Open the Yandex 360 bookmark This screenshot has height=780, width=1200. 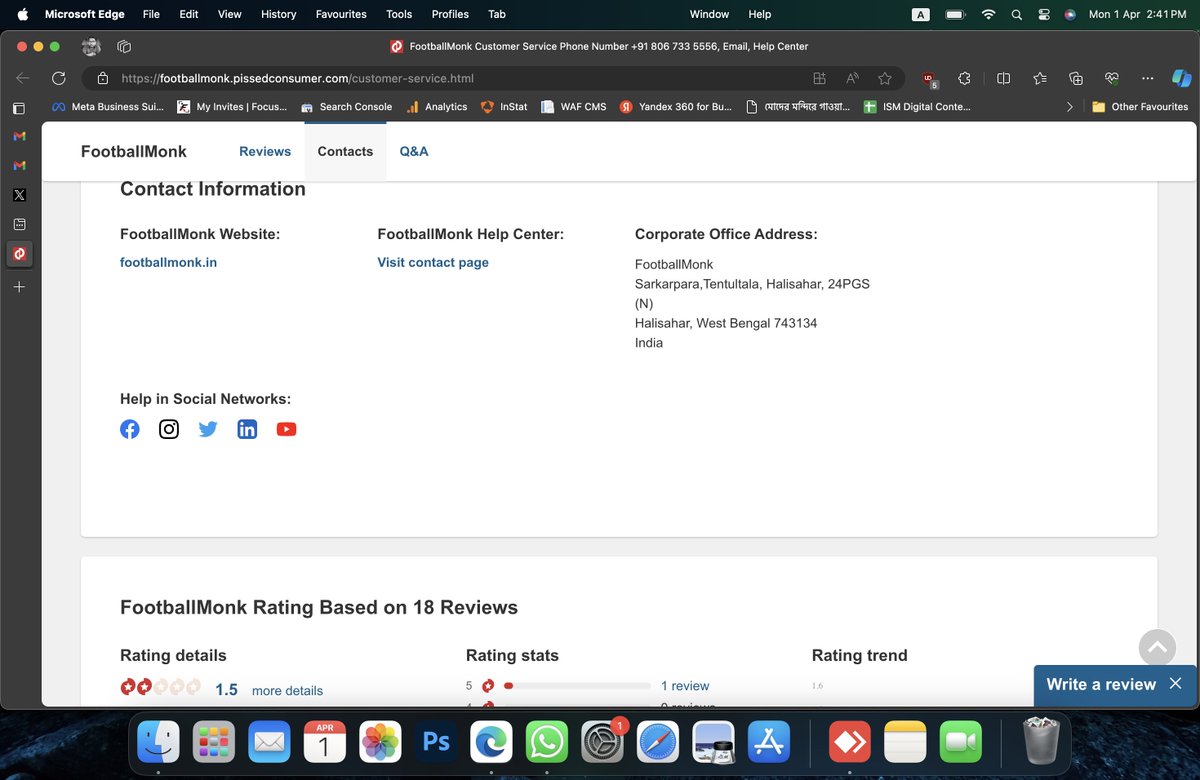click(x=675, y=107)
